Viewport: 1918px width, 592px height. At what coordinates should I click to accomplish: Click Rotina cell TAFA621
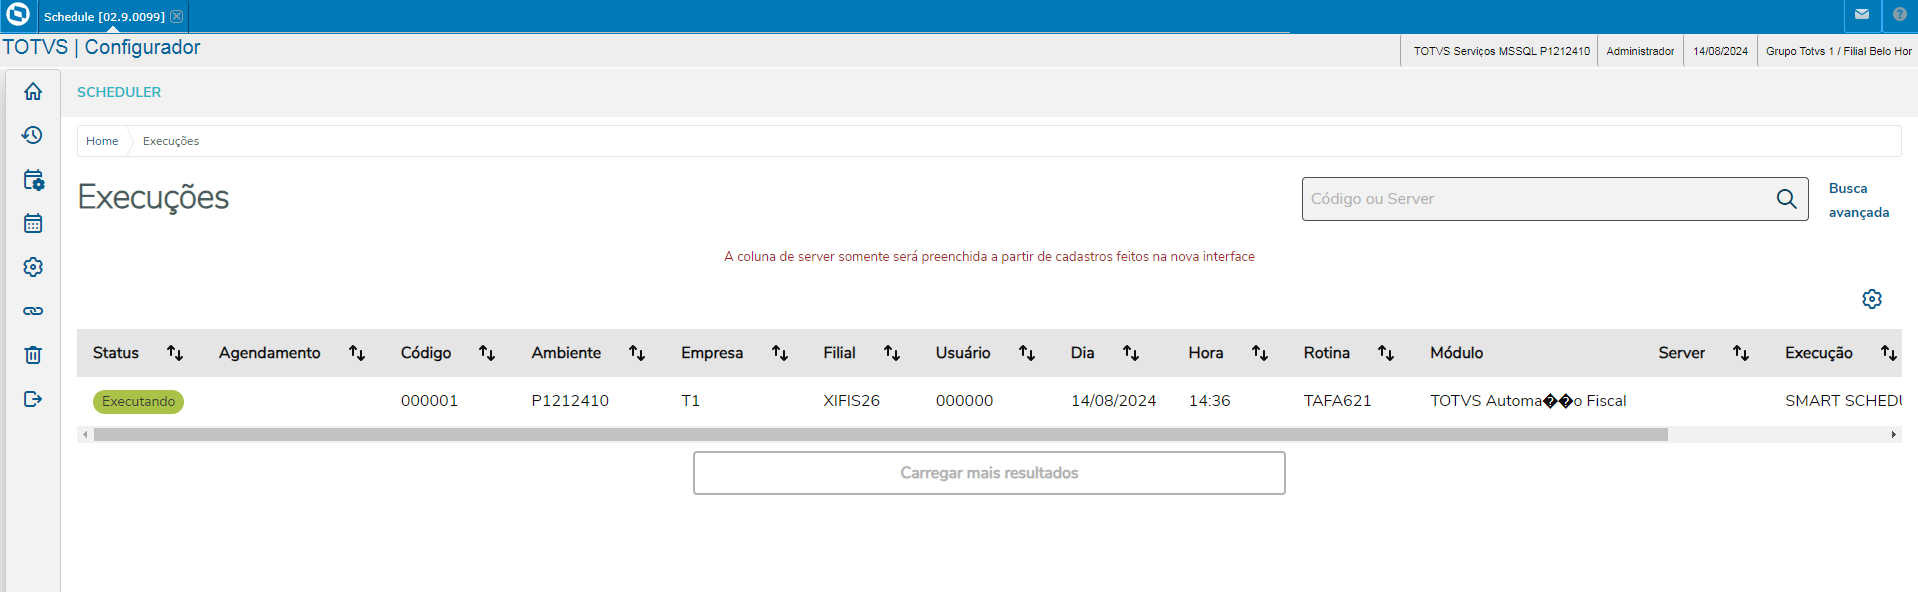pos(1337,401)
